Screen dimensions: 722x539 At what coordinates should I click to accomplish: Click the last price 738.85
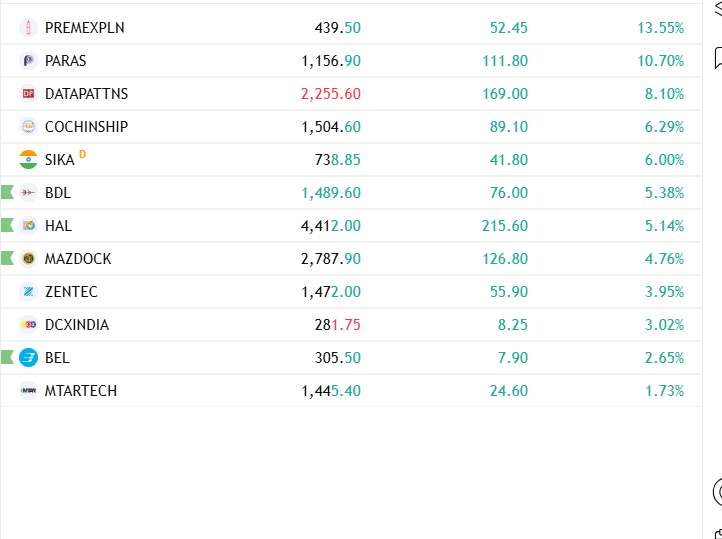click(x=338, y=160)
